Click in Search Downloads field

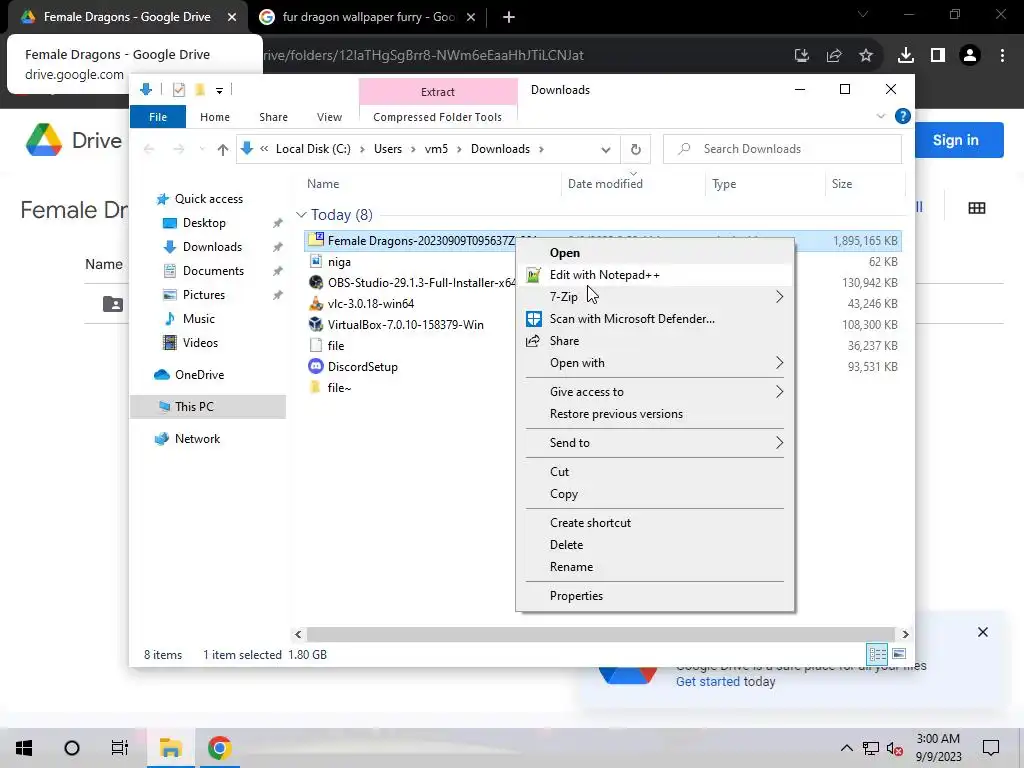(782, 149)
